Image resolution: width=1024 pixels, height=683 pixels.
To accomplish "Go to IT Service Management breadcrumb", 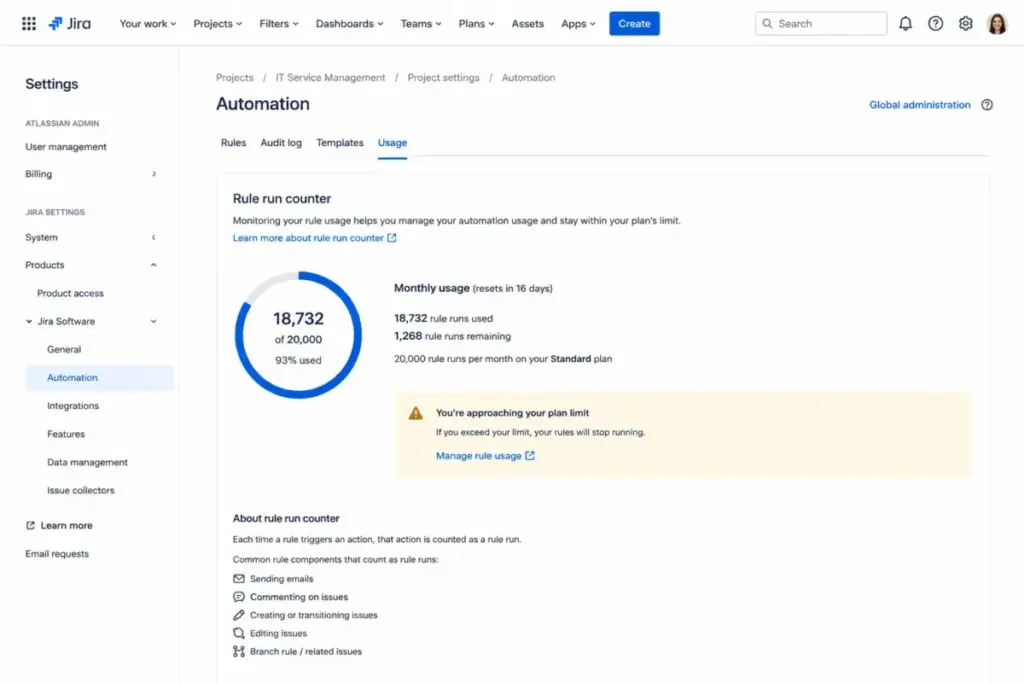I will (330, 77).
